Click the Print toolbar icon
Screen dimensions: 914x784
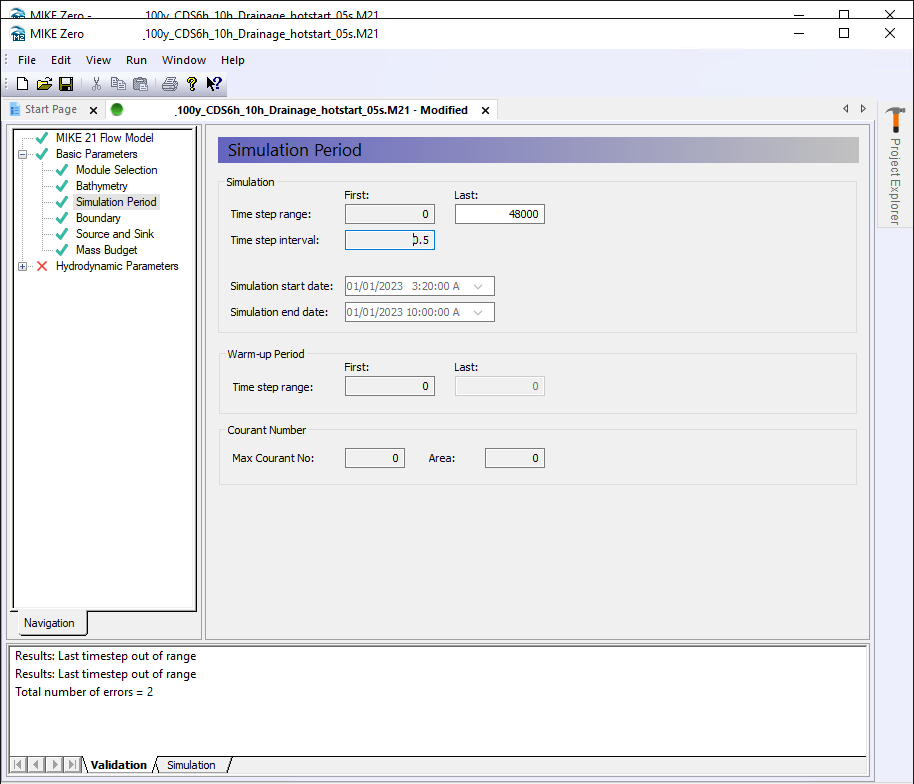click(170, 84)
